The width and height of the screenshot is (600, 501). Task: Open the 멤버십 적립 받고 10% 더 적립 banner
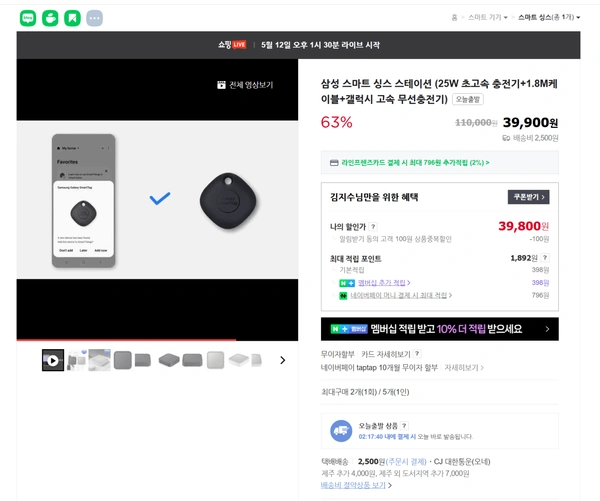point(440,329)
